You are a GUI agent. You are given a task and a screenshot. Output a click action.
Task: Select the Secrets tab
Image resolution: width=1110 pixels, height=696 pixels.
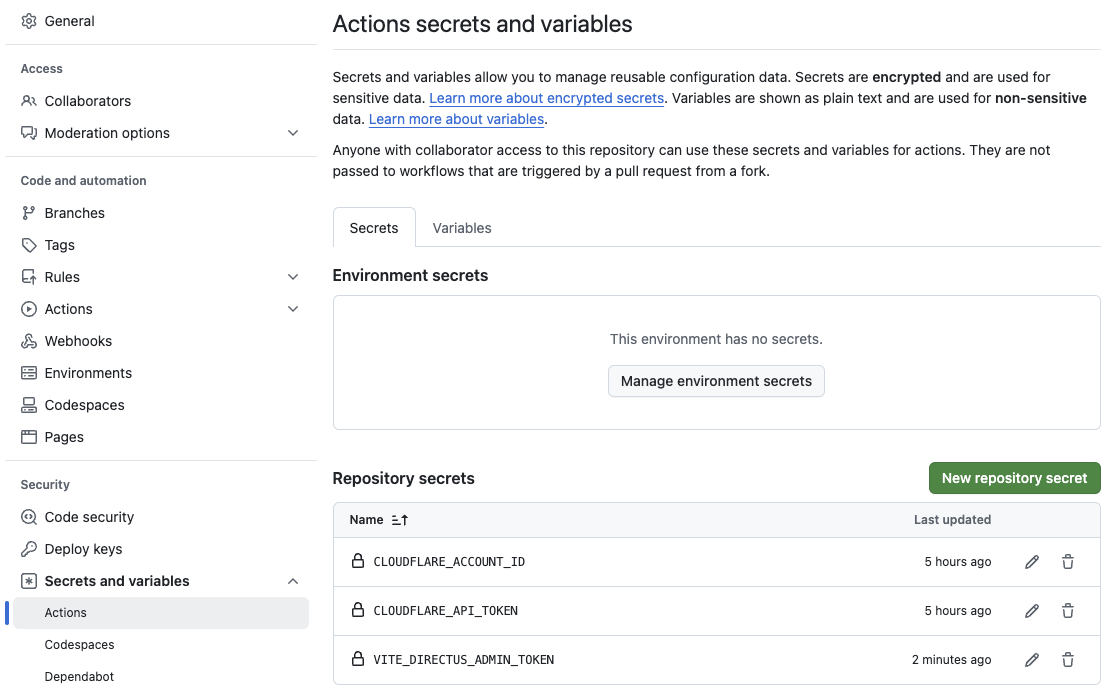374,228
